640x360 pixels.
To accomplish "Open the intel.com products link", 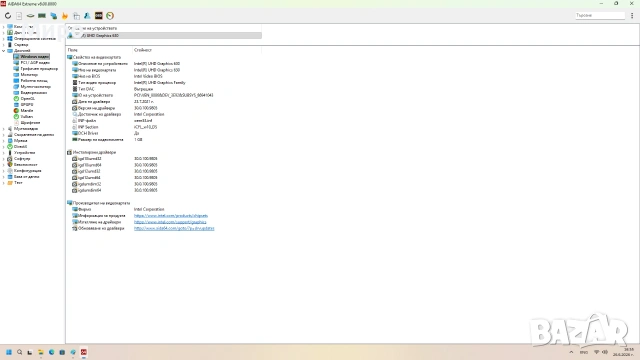I will coord(171,216).
